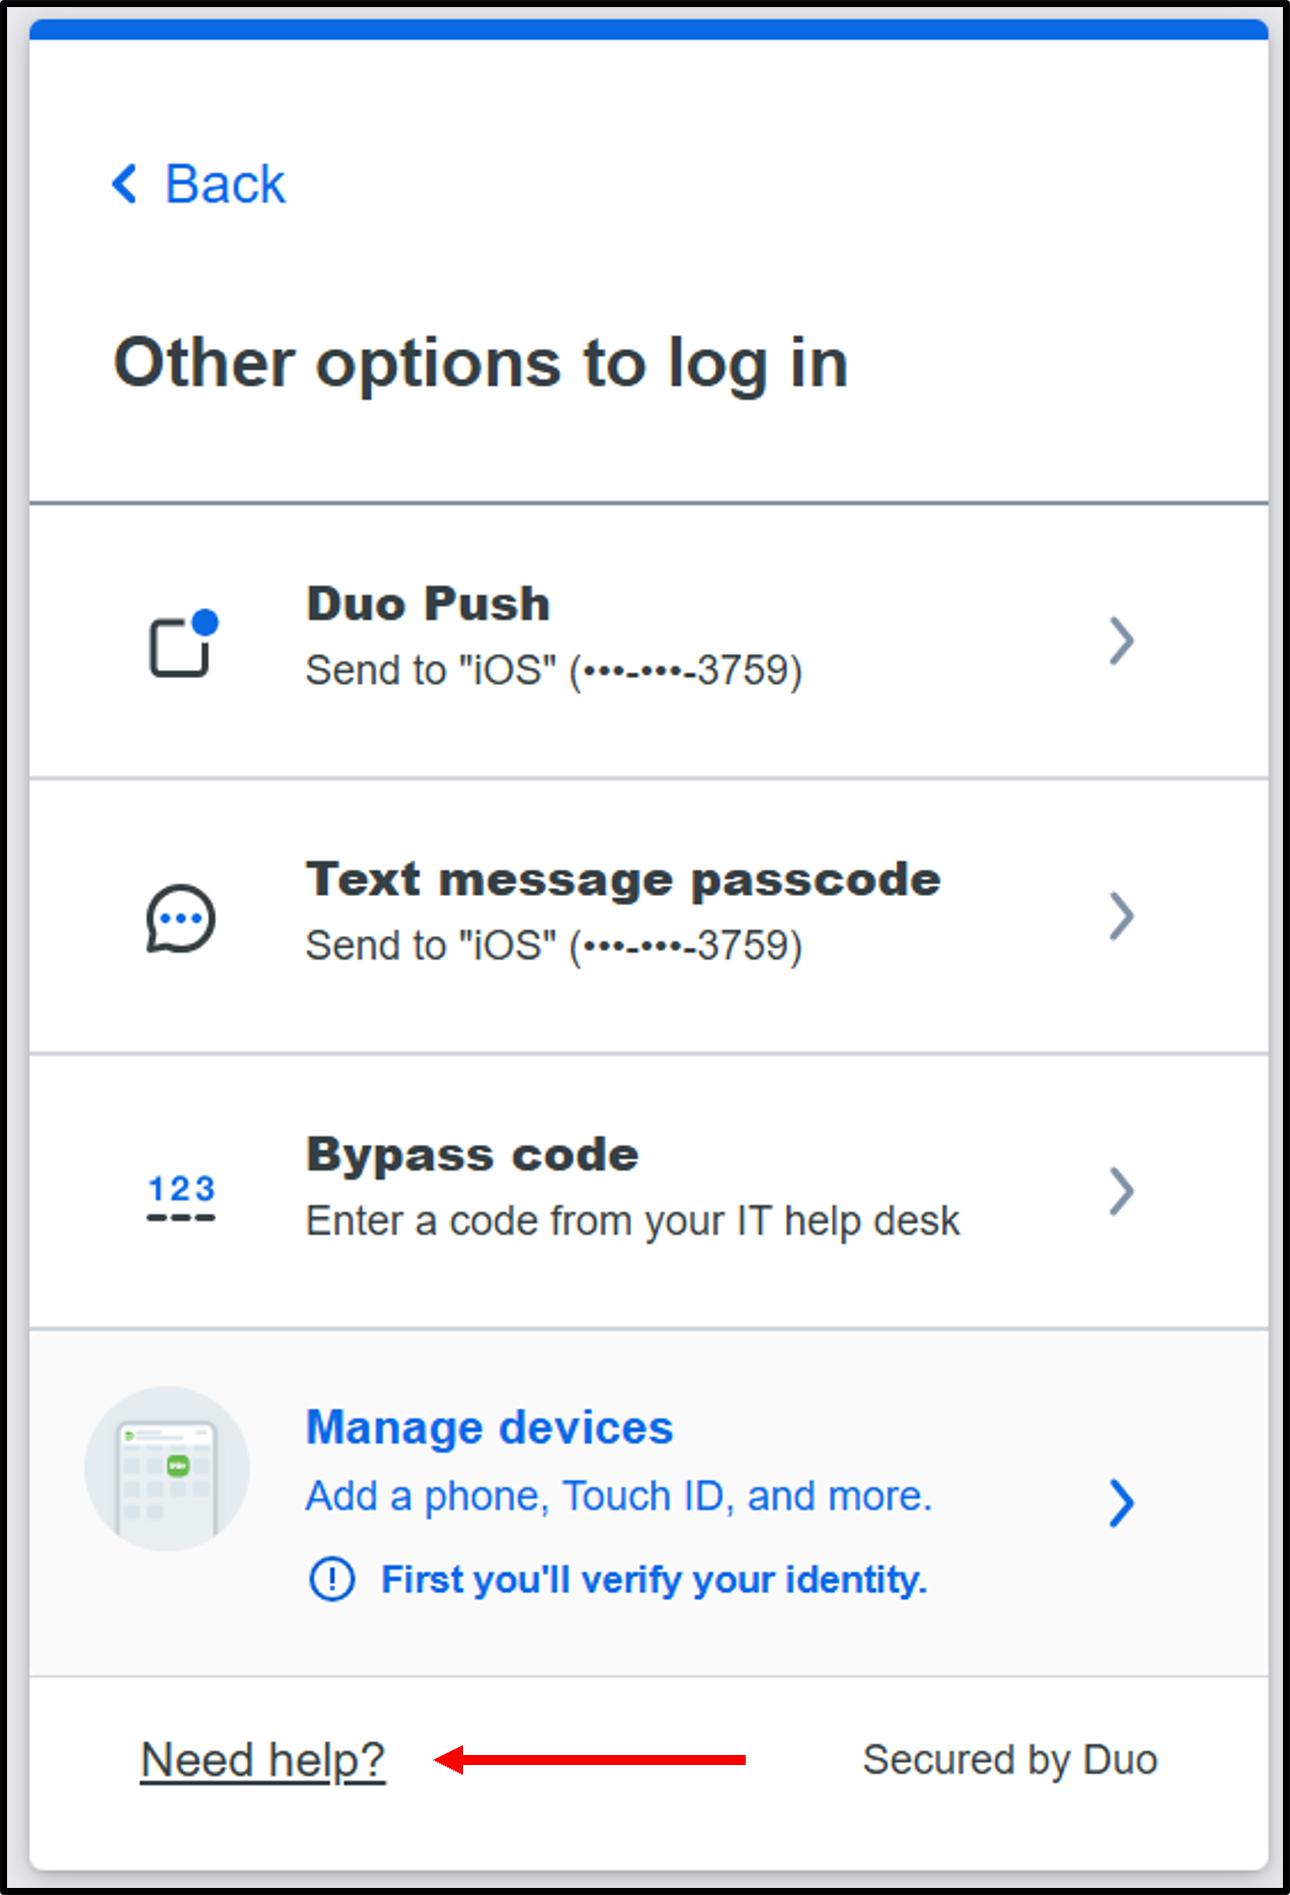Select the Duo Push option title
This screenshot has height=1895, width=1290.
click(x=428, y=604)
